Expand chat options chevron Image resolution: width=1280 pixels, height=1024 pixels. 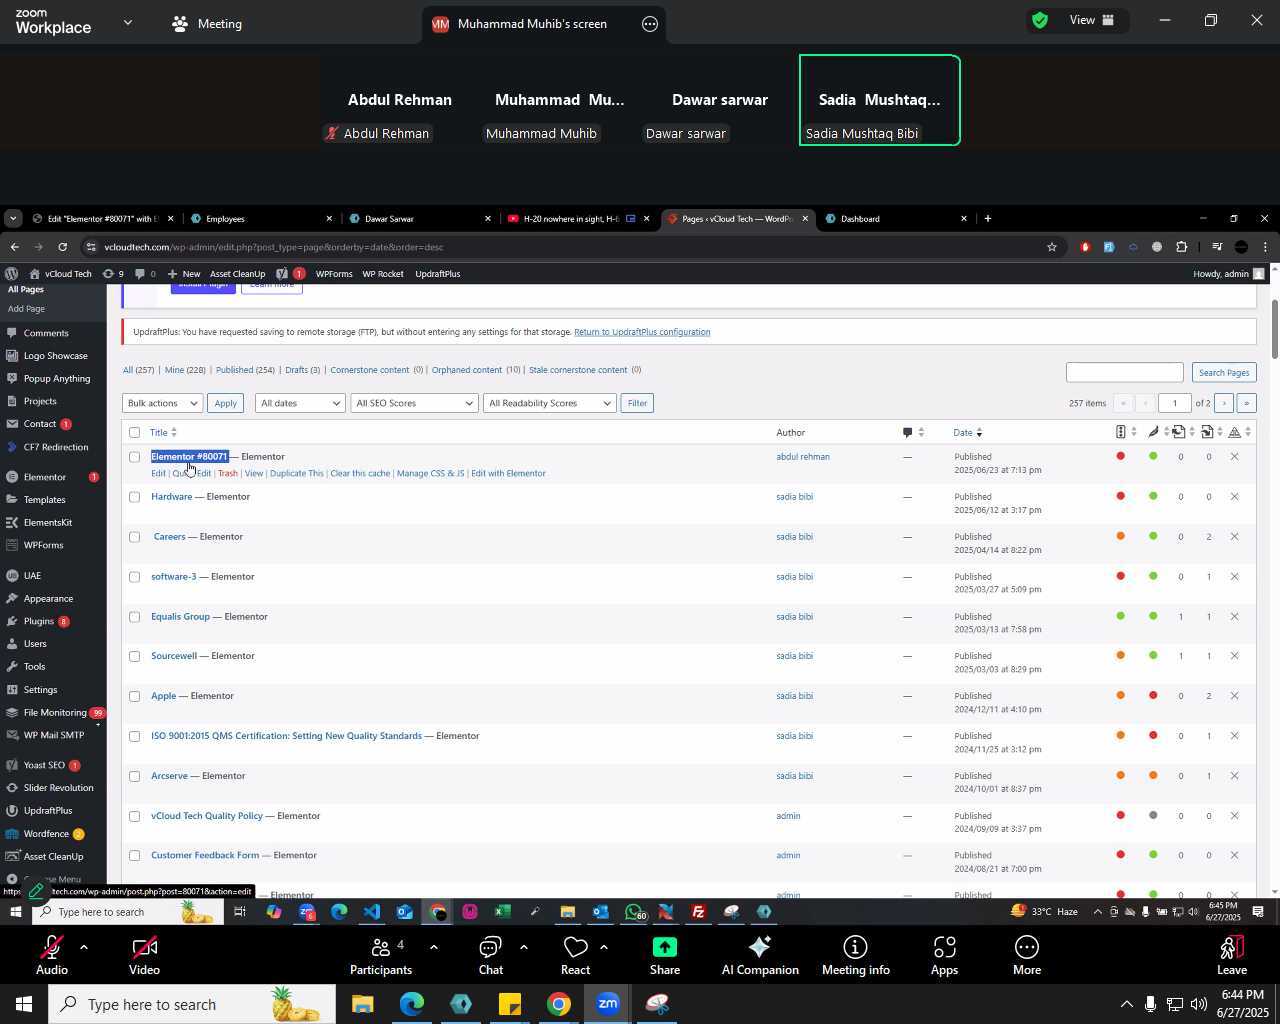[x=523, y=946]
